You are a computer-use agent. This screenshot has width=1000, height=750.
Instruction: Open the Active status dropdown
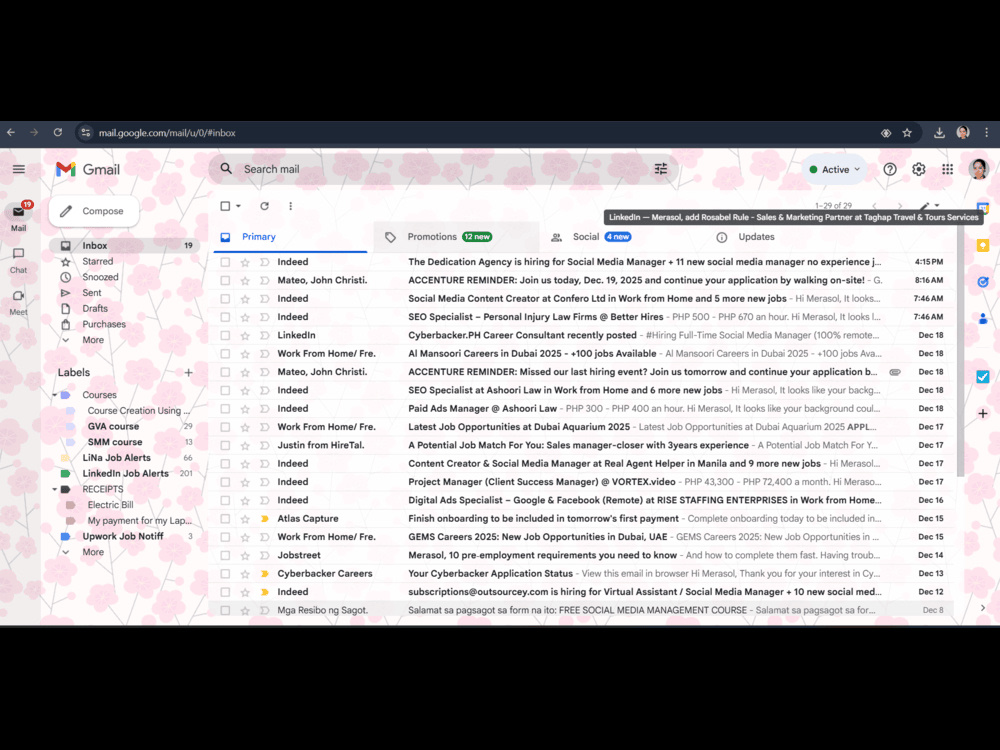tap(835, 169)
